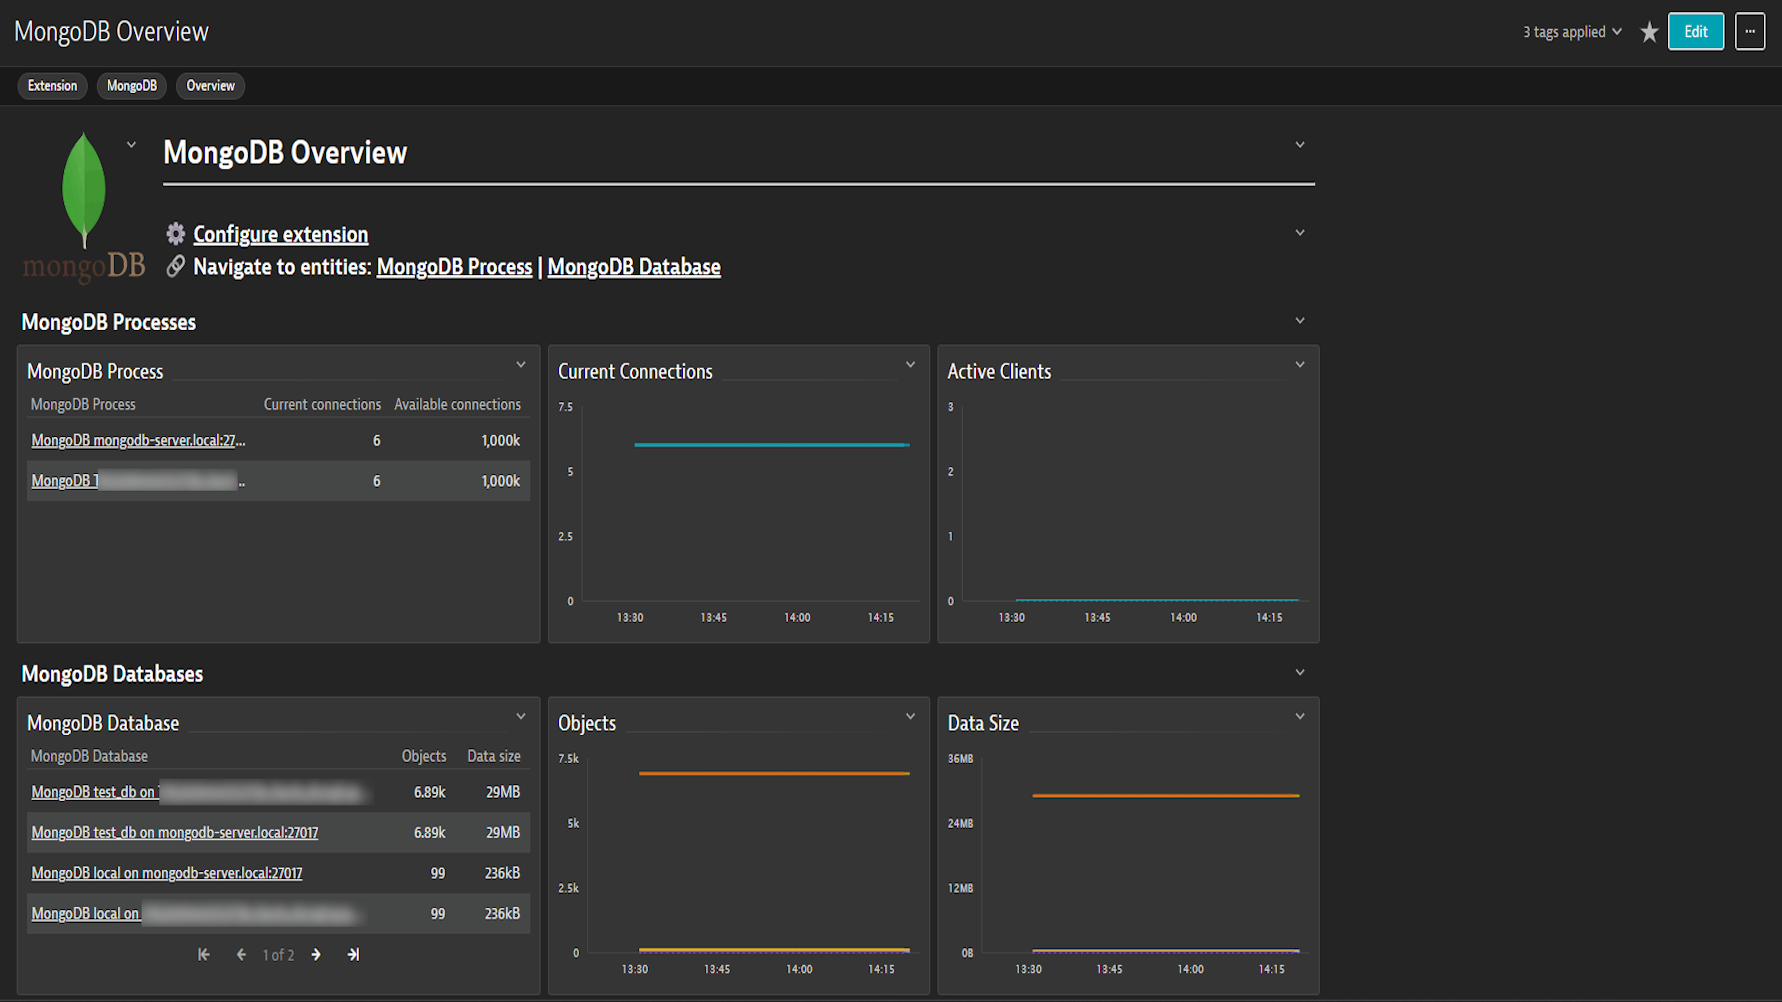The height and width of the screenshot is (1002, 1782).
Task: Open the blurred MongoDB process link
Action: pos(138,481)
